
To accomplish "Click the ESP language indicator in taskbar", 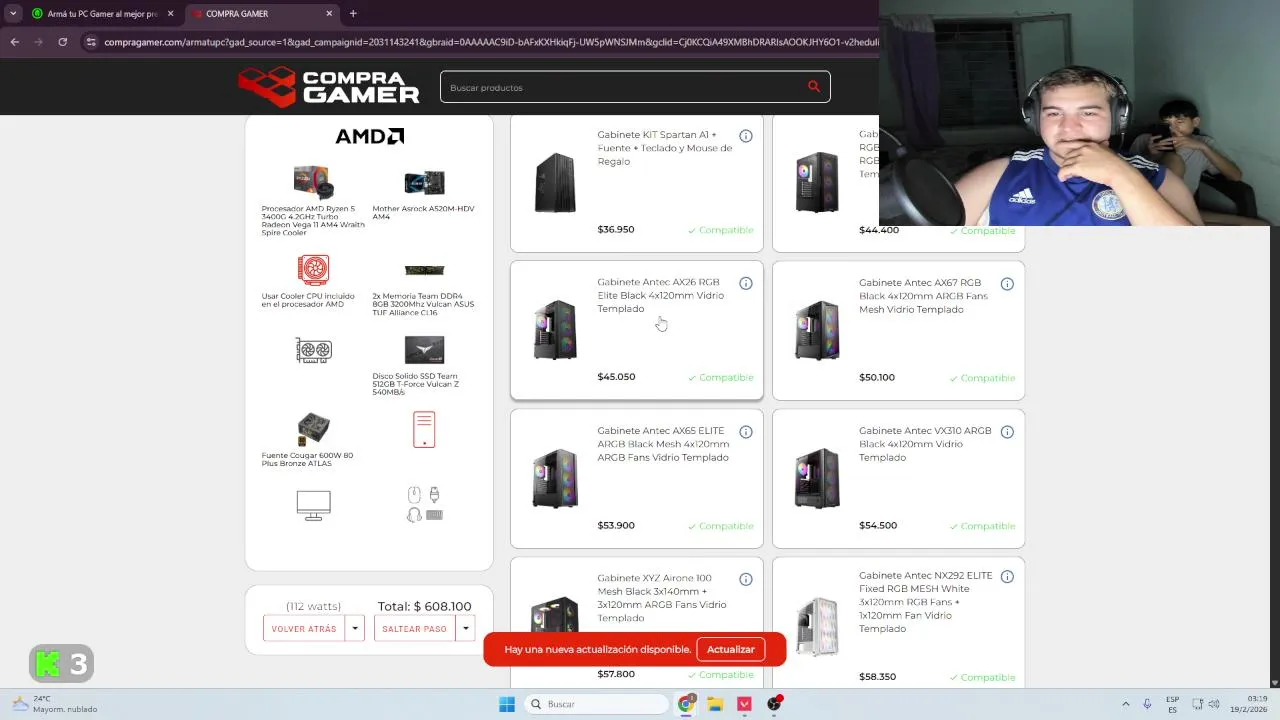I will pyautogui.click(x=1172, y=704).
